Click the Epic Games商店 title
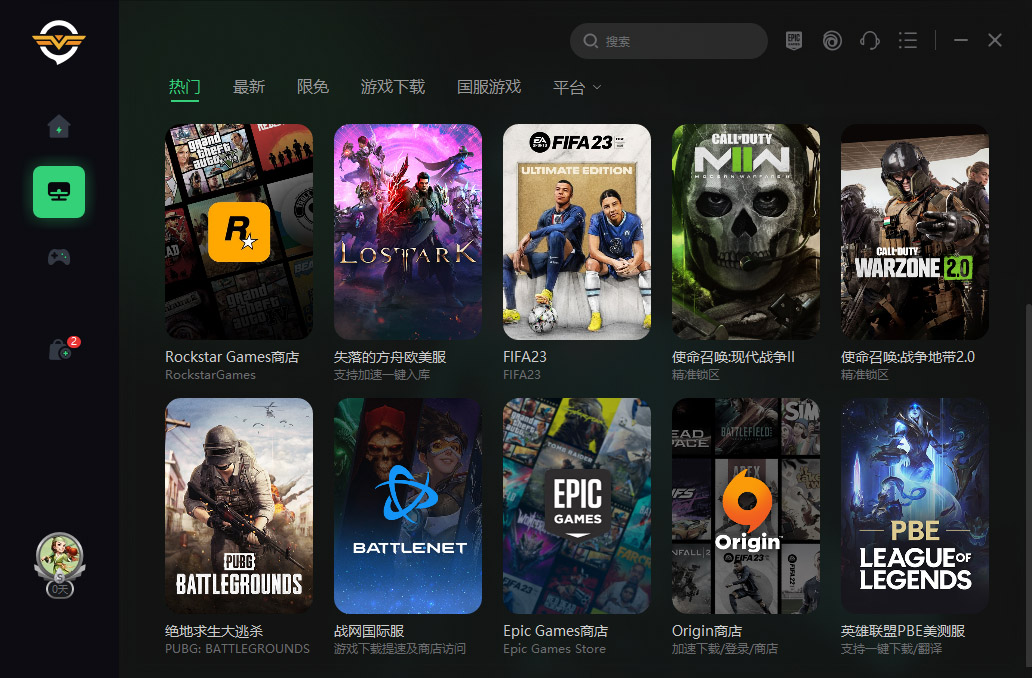The image size is (1032, 678). [555, 631]
